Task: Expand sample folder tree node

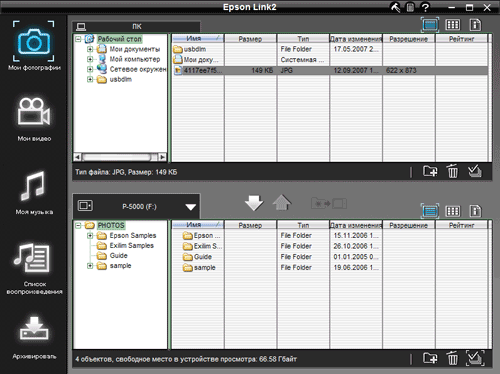Action: click(90, 266)
